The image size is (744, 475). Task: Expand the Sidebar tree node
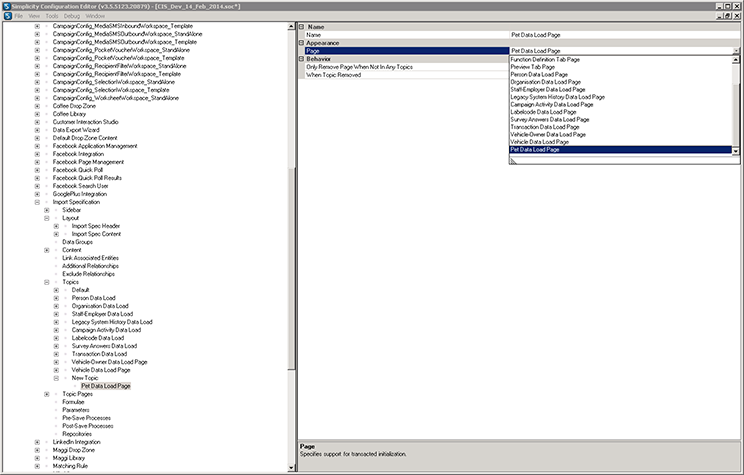coord(46,210)
